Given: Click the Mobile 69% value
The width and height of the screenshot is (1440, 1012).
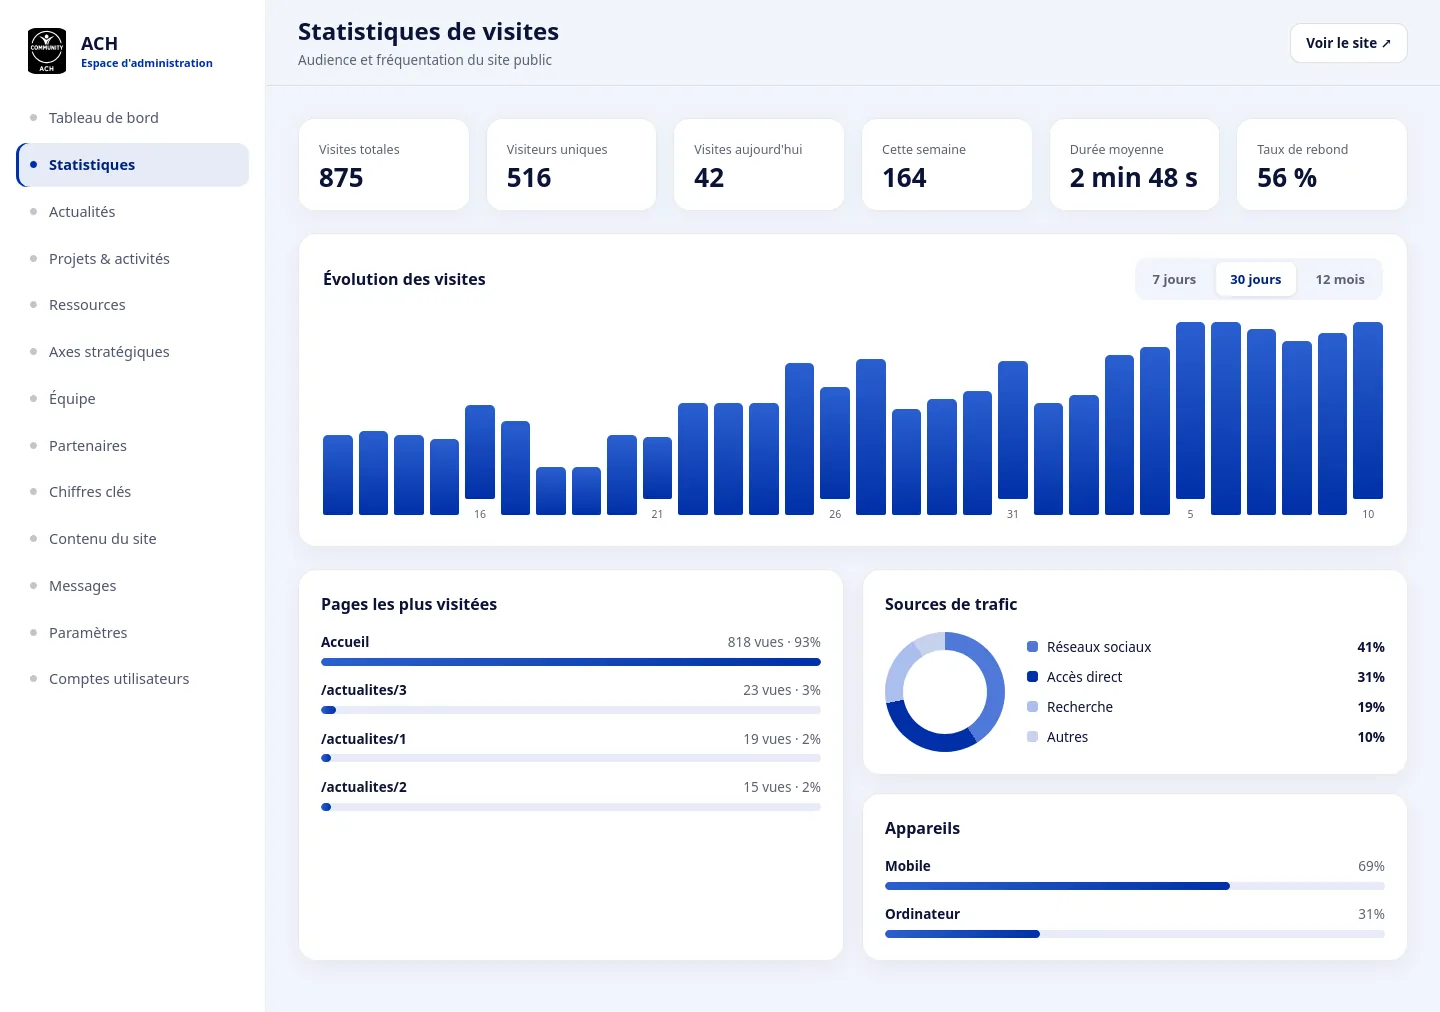Looking at the screenshot, I should [x=1371, y=866].
